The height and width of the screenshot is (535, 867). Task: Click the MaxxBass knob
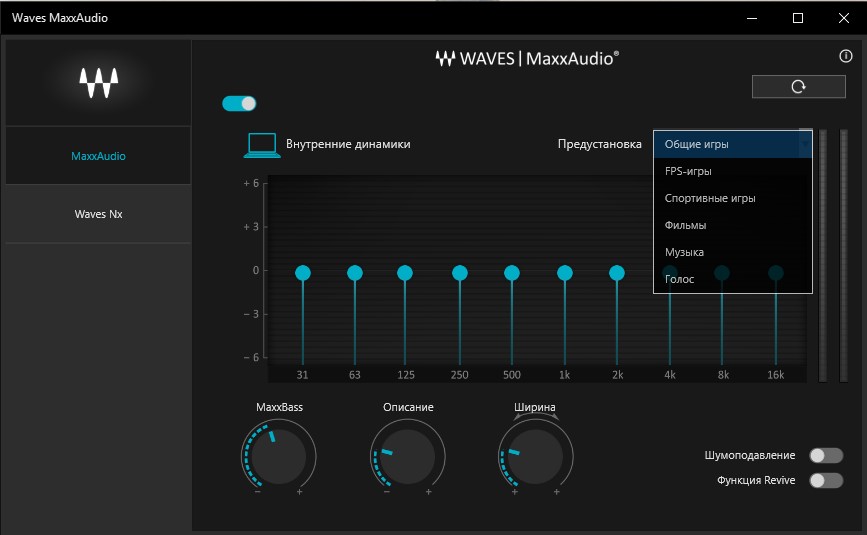[x=279, y=457]
